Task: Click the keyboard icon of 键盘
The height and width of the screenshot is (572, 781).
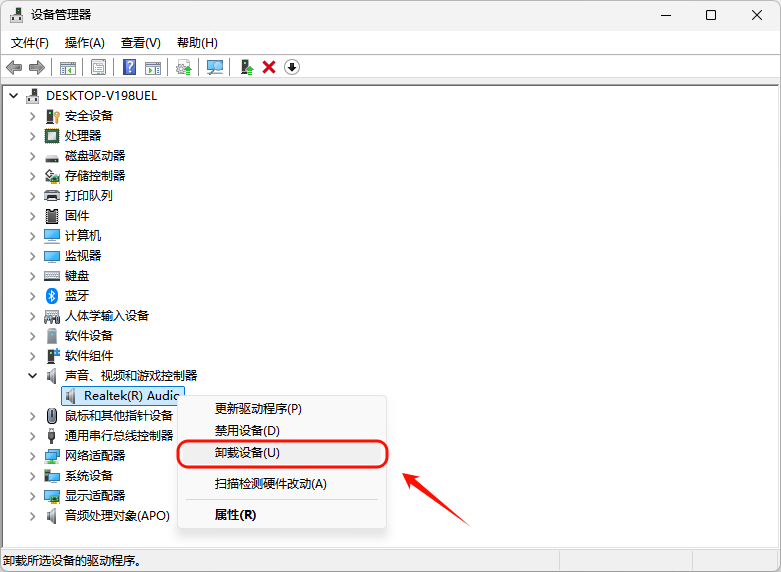Action: [52, 276]
